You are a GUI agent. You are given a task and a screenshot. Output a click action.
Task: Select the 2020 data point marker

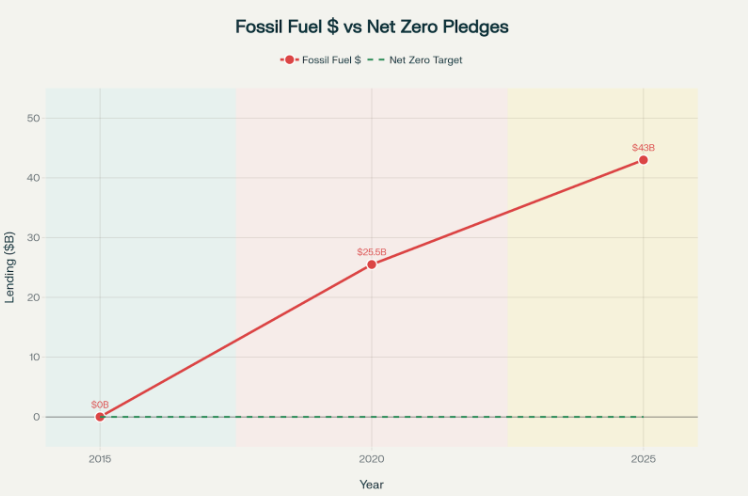click(372, 265)
